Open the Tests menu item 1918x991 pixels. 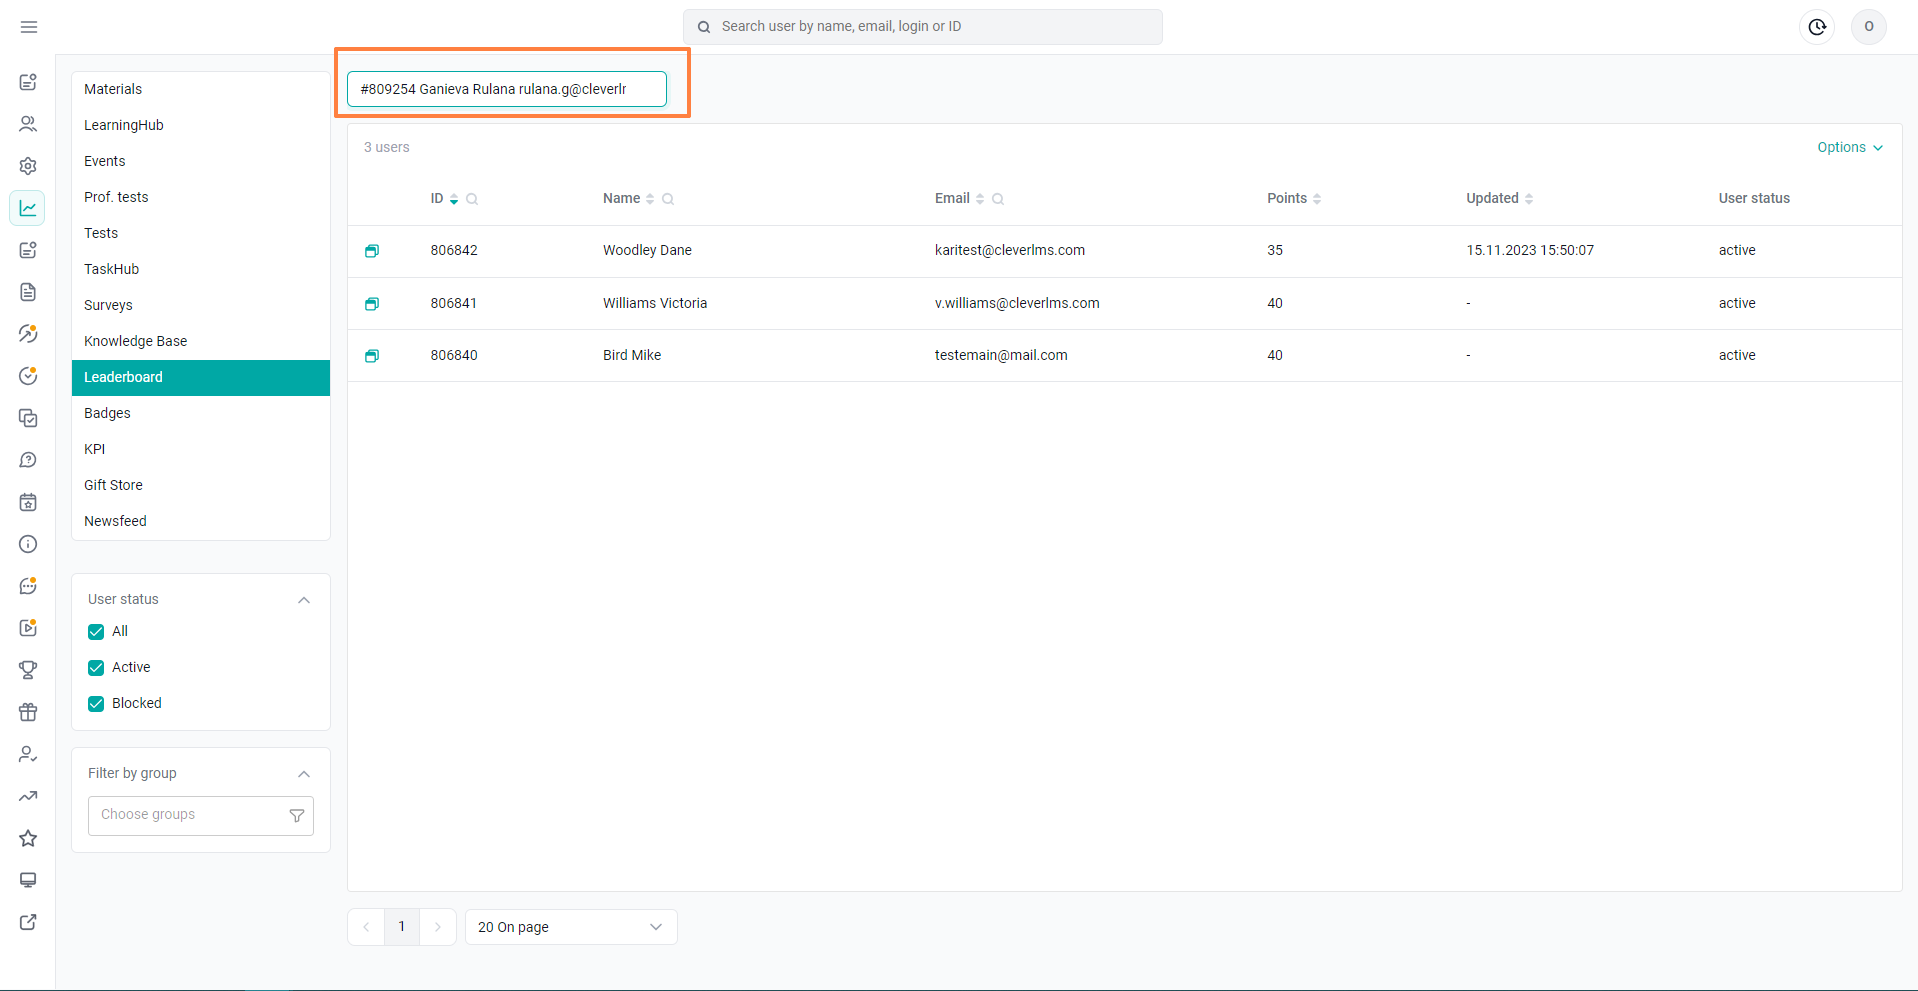pos(201,233)
